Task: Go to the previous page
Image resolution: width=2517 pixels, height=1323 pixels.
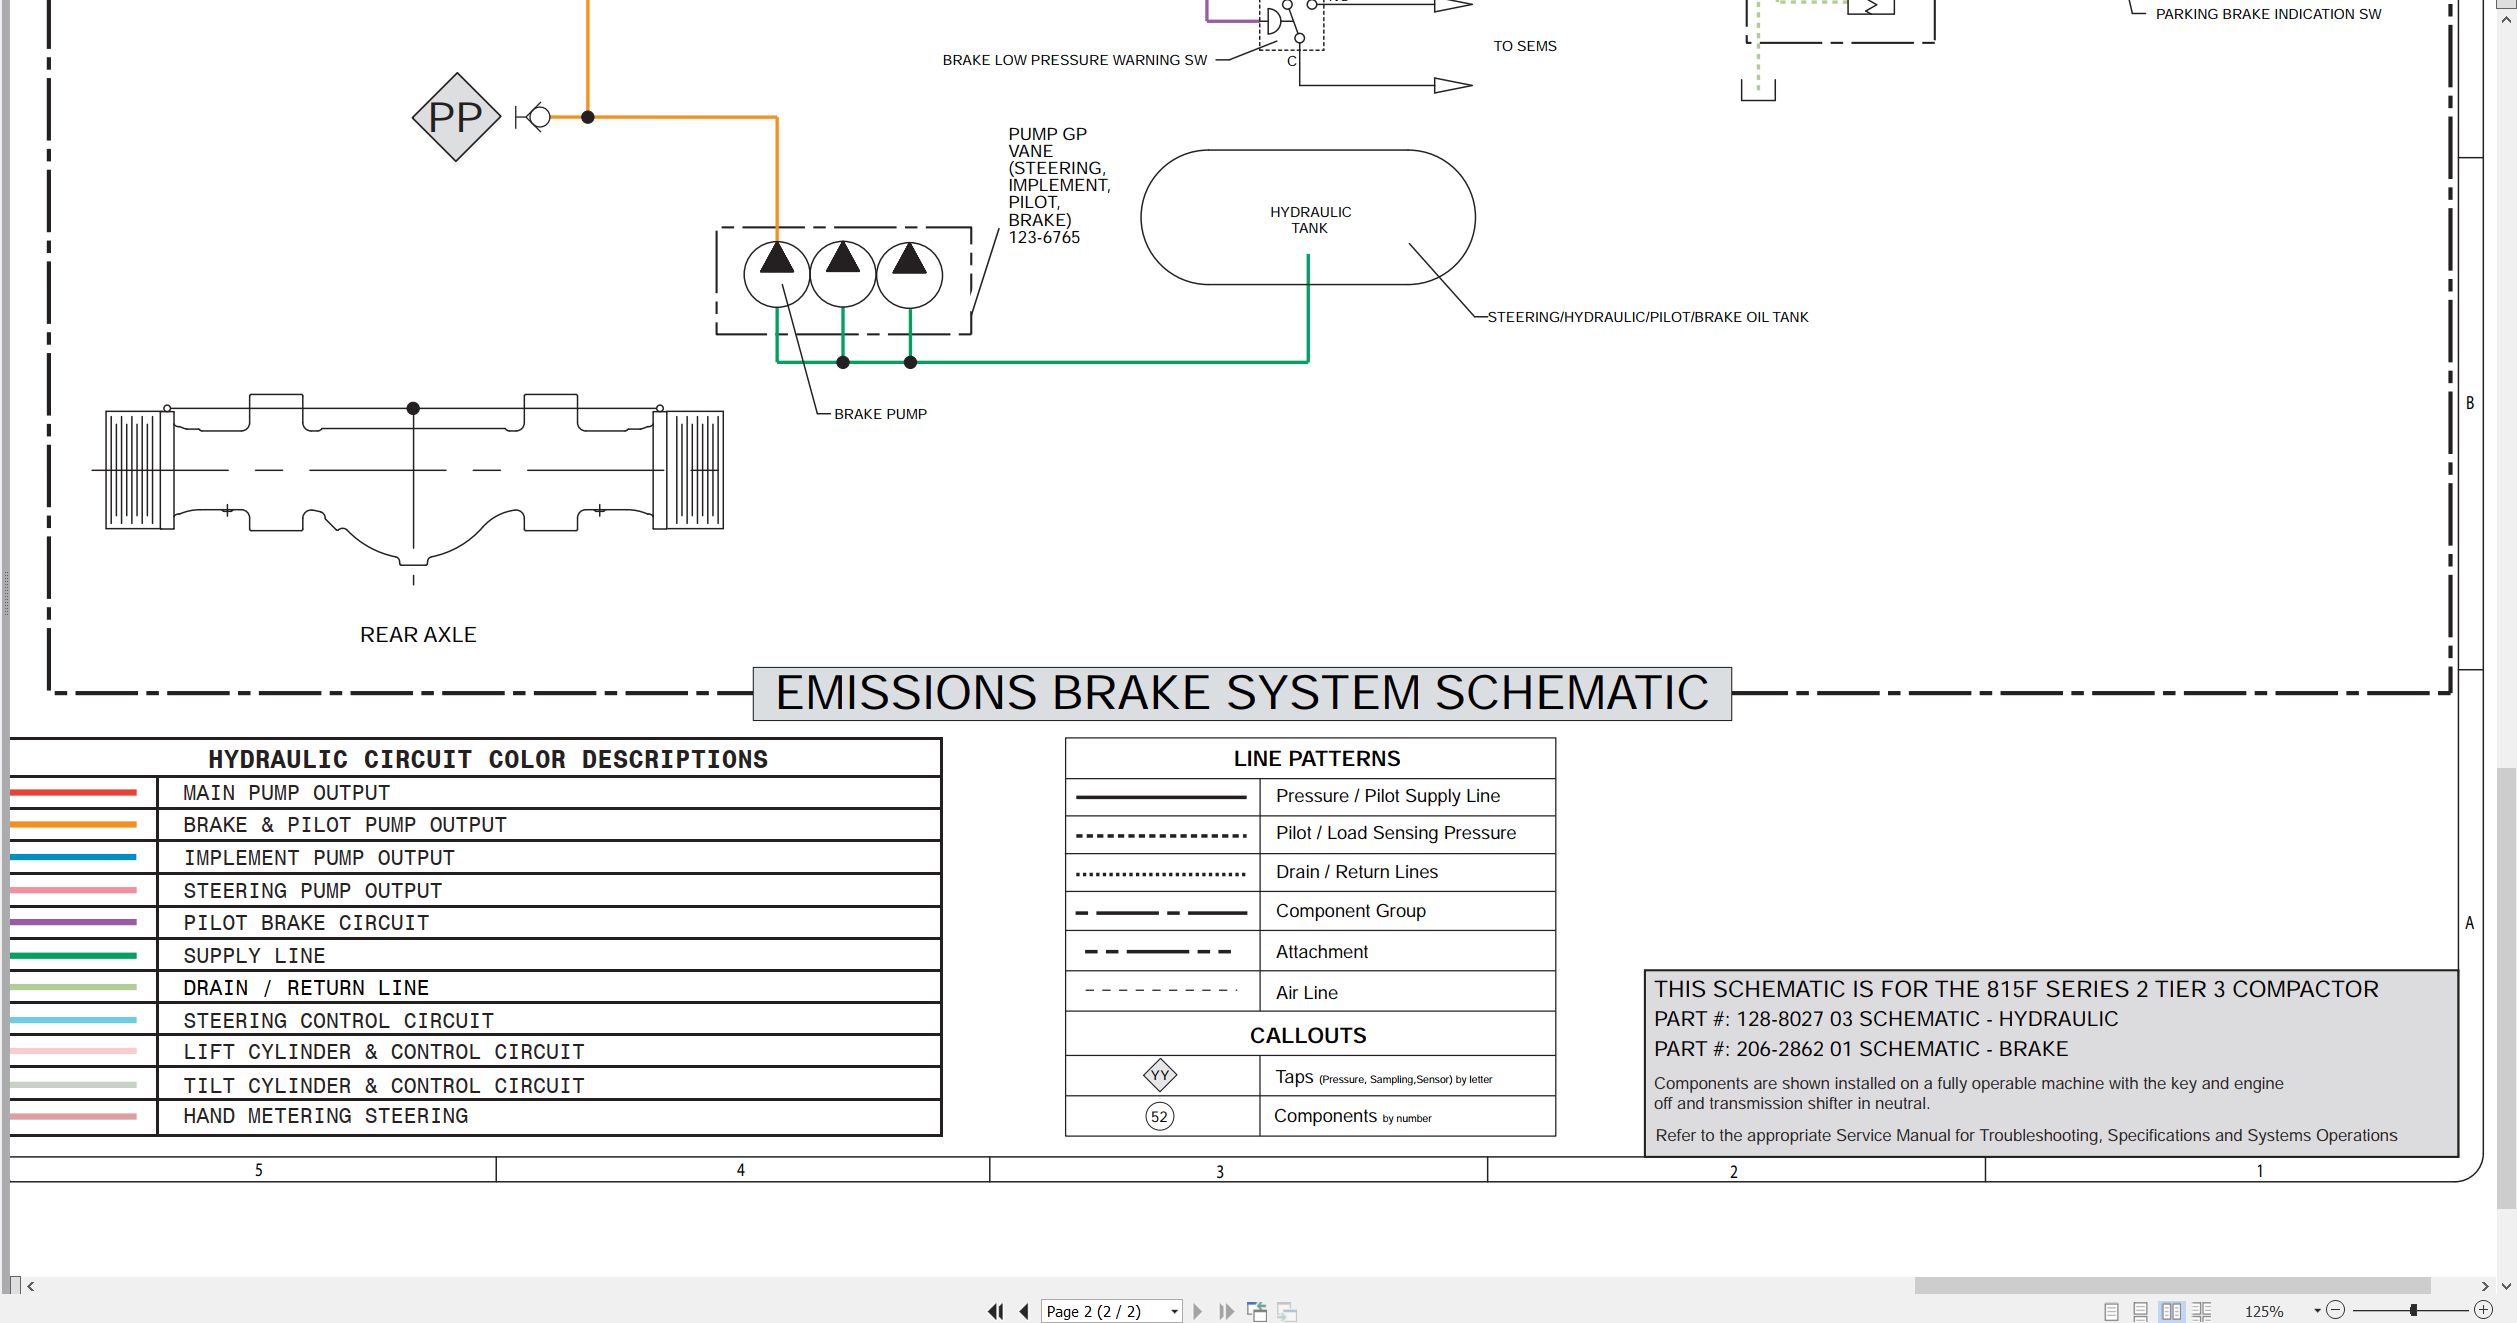Action: click(1024, 1311)
